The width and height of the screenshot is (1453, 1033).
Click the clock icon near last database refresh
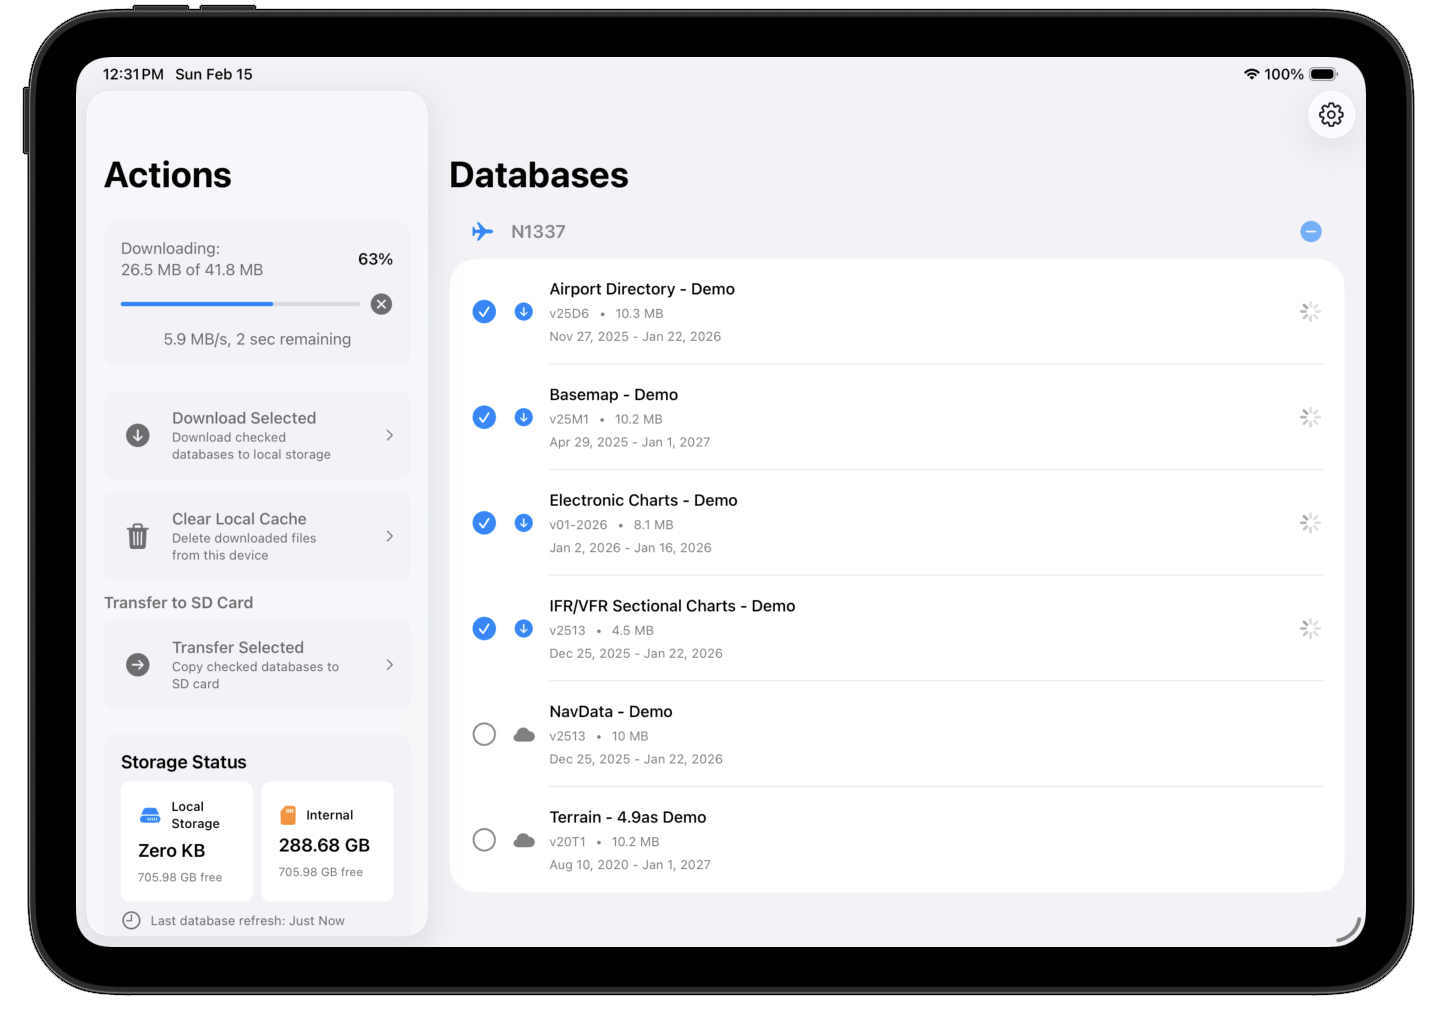point(131,920)
